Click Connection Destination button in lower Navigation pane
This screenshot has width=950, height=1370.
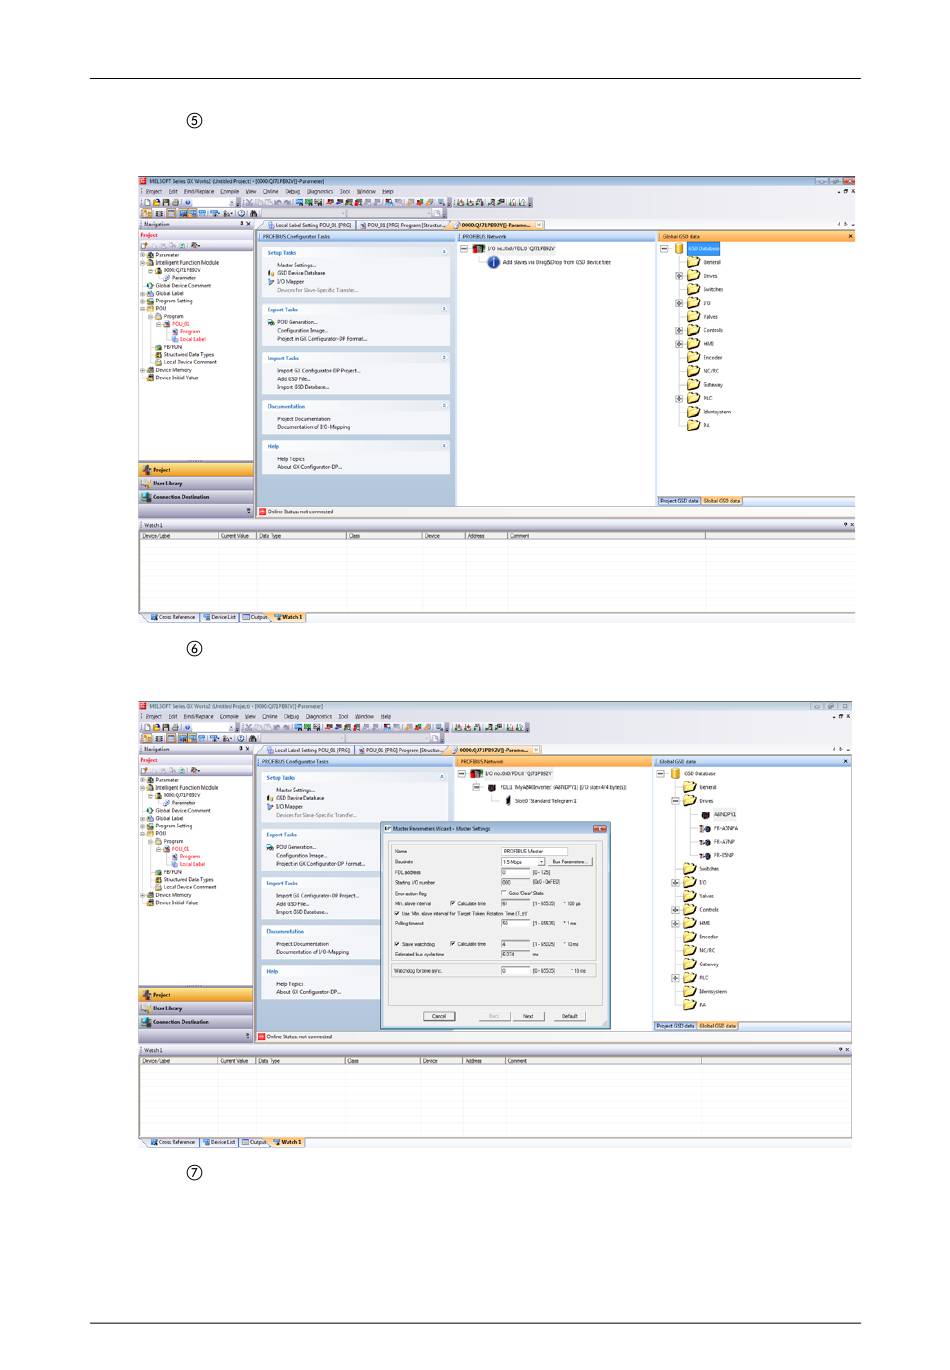click(x=195, y=1022)
